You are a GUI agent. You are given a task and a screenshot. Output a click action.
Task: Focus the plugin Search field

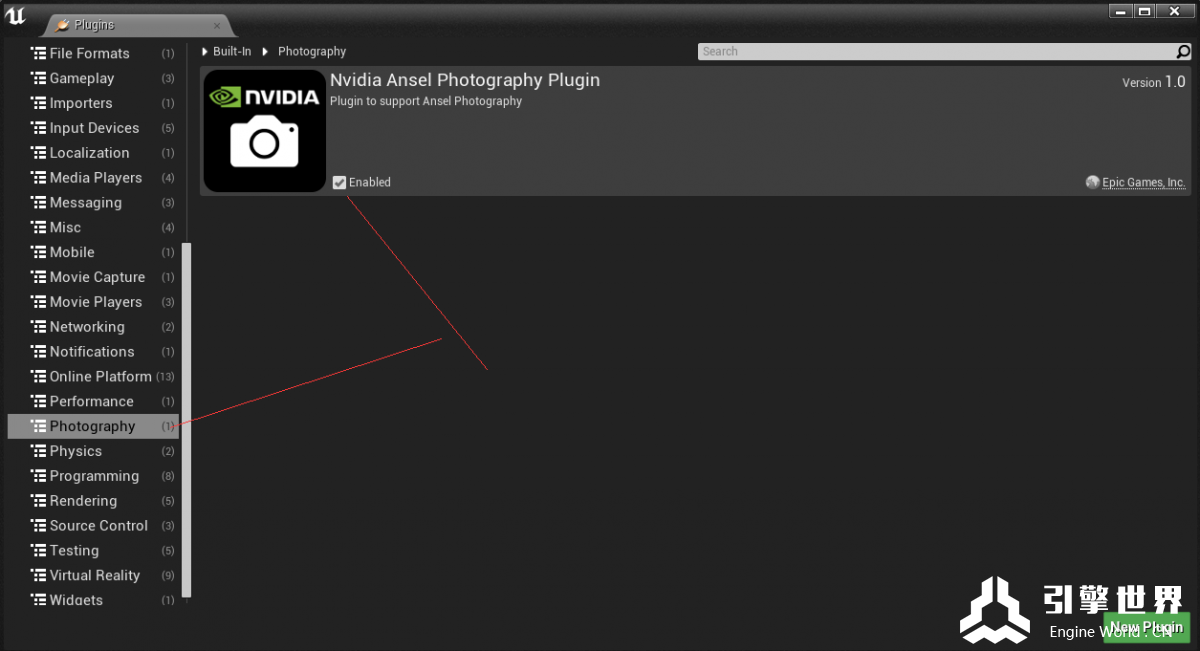coord(936,52)
